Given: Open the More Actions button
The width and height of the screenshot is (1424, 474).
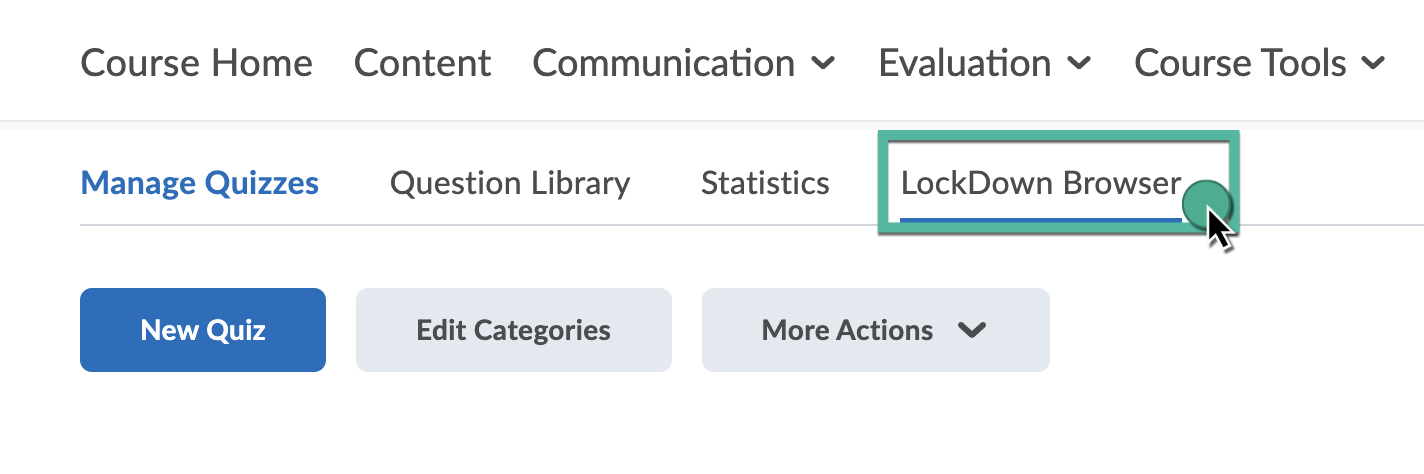Looking at the screenshot, I should point(847,330).
